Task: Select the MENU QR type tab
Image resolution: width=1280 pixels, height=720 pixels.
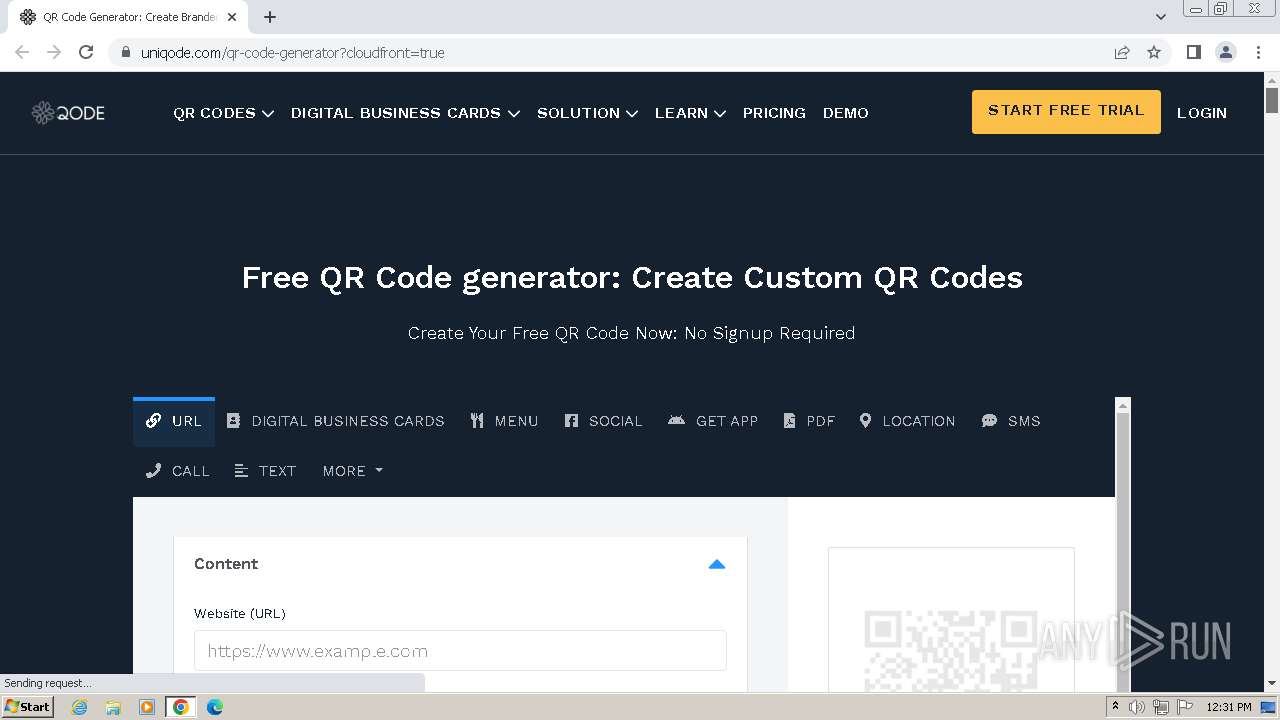Action: pos(504,421)
